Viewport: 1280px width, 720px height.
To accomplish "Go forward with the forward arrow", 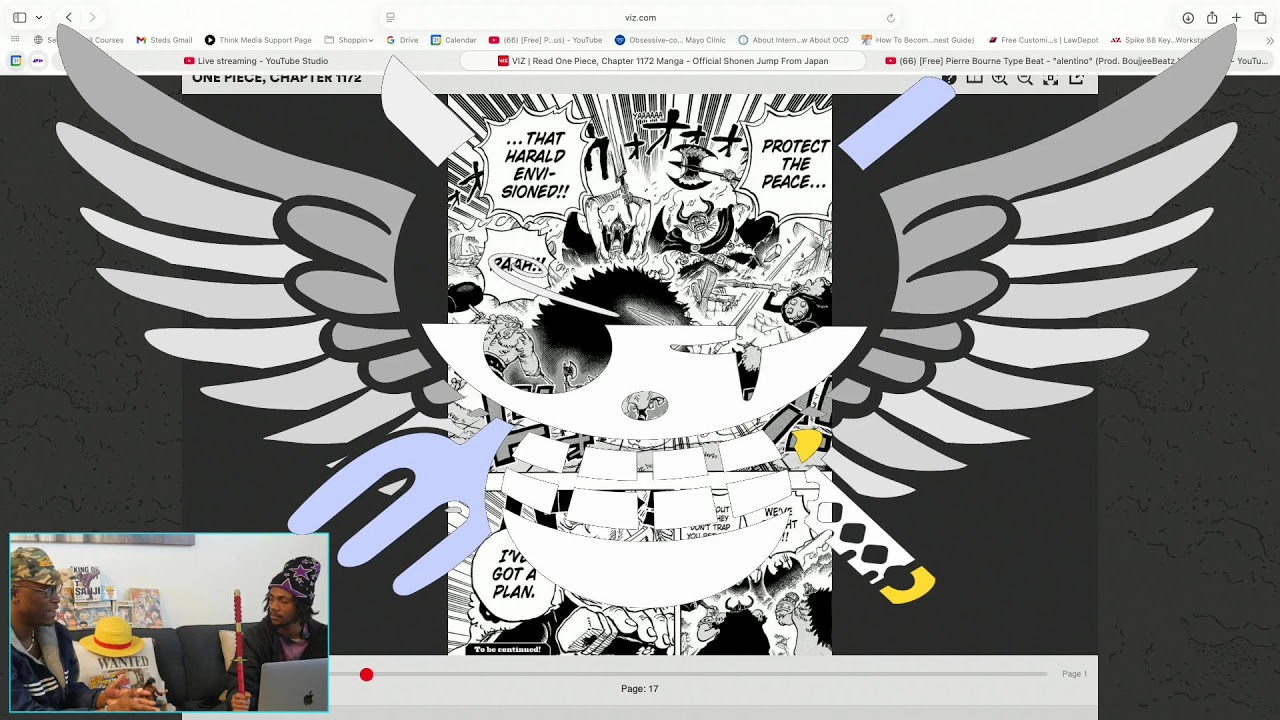I will [93, 17].
